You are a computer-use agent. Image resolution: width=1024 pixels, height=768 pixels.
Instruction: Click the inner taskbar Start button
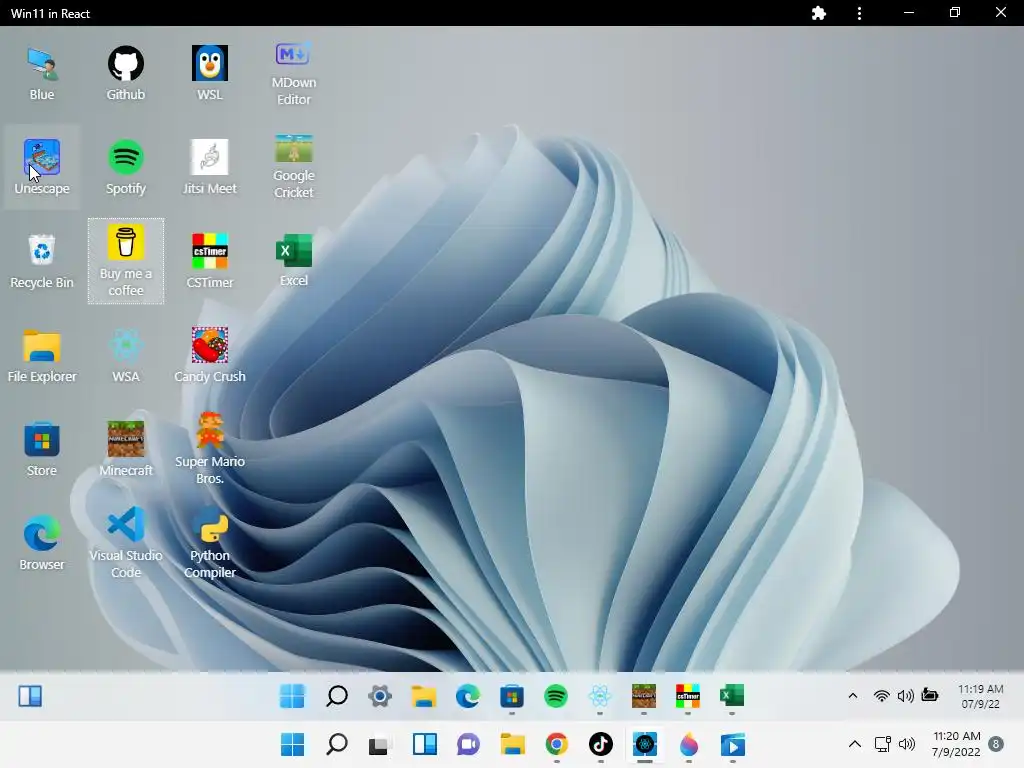click(292, 696)
